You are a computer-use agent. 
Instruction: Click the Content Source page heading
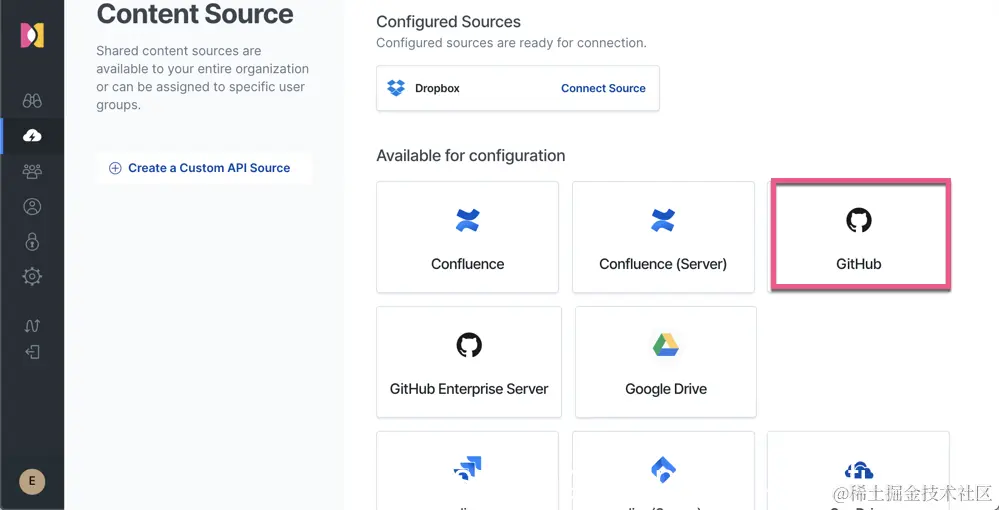click(x=195, y=14)
